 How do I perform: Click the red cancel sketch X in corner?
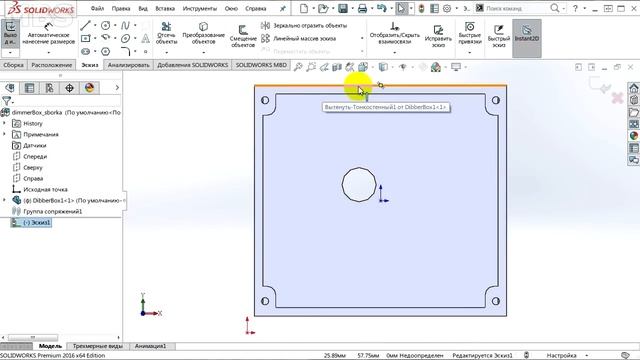pyautogui.click(x=617, y=98)
